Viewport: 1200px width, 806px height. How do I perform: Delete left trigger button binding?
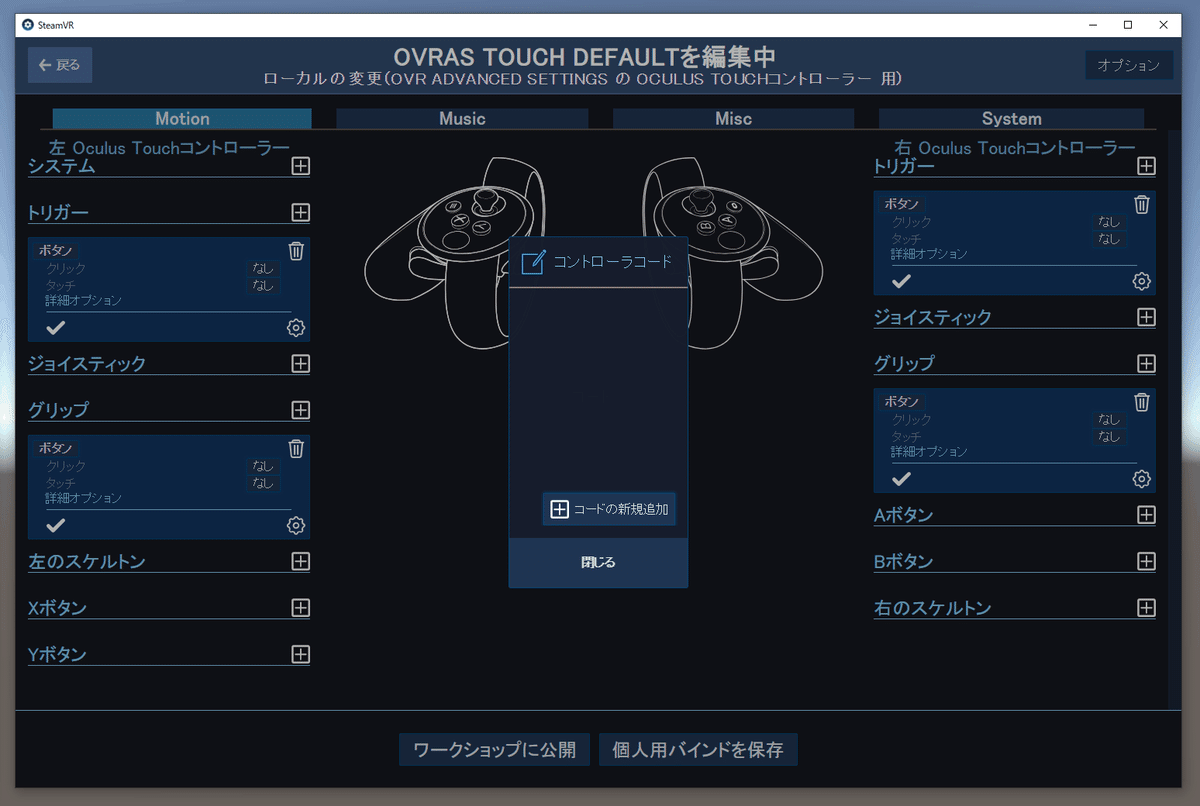click(x=296, y=251)
